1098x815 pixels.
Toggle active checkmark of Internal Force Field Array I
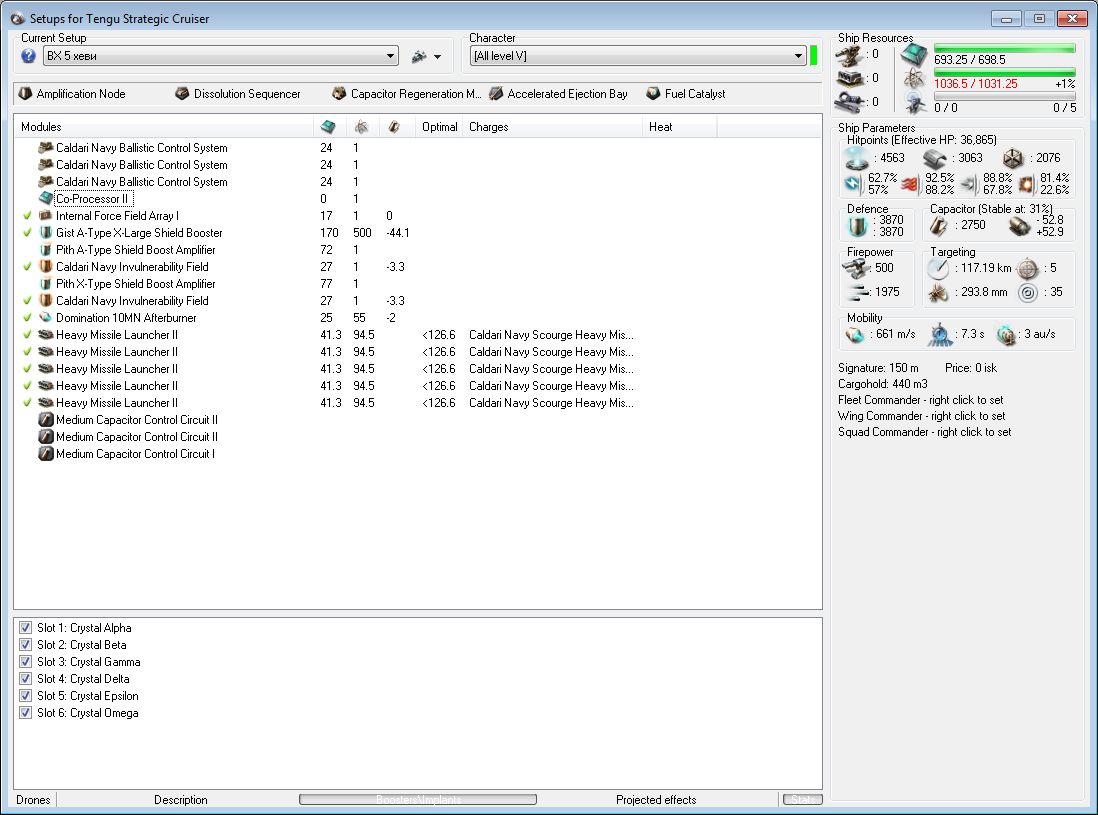coord(27,216)
